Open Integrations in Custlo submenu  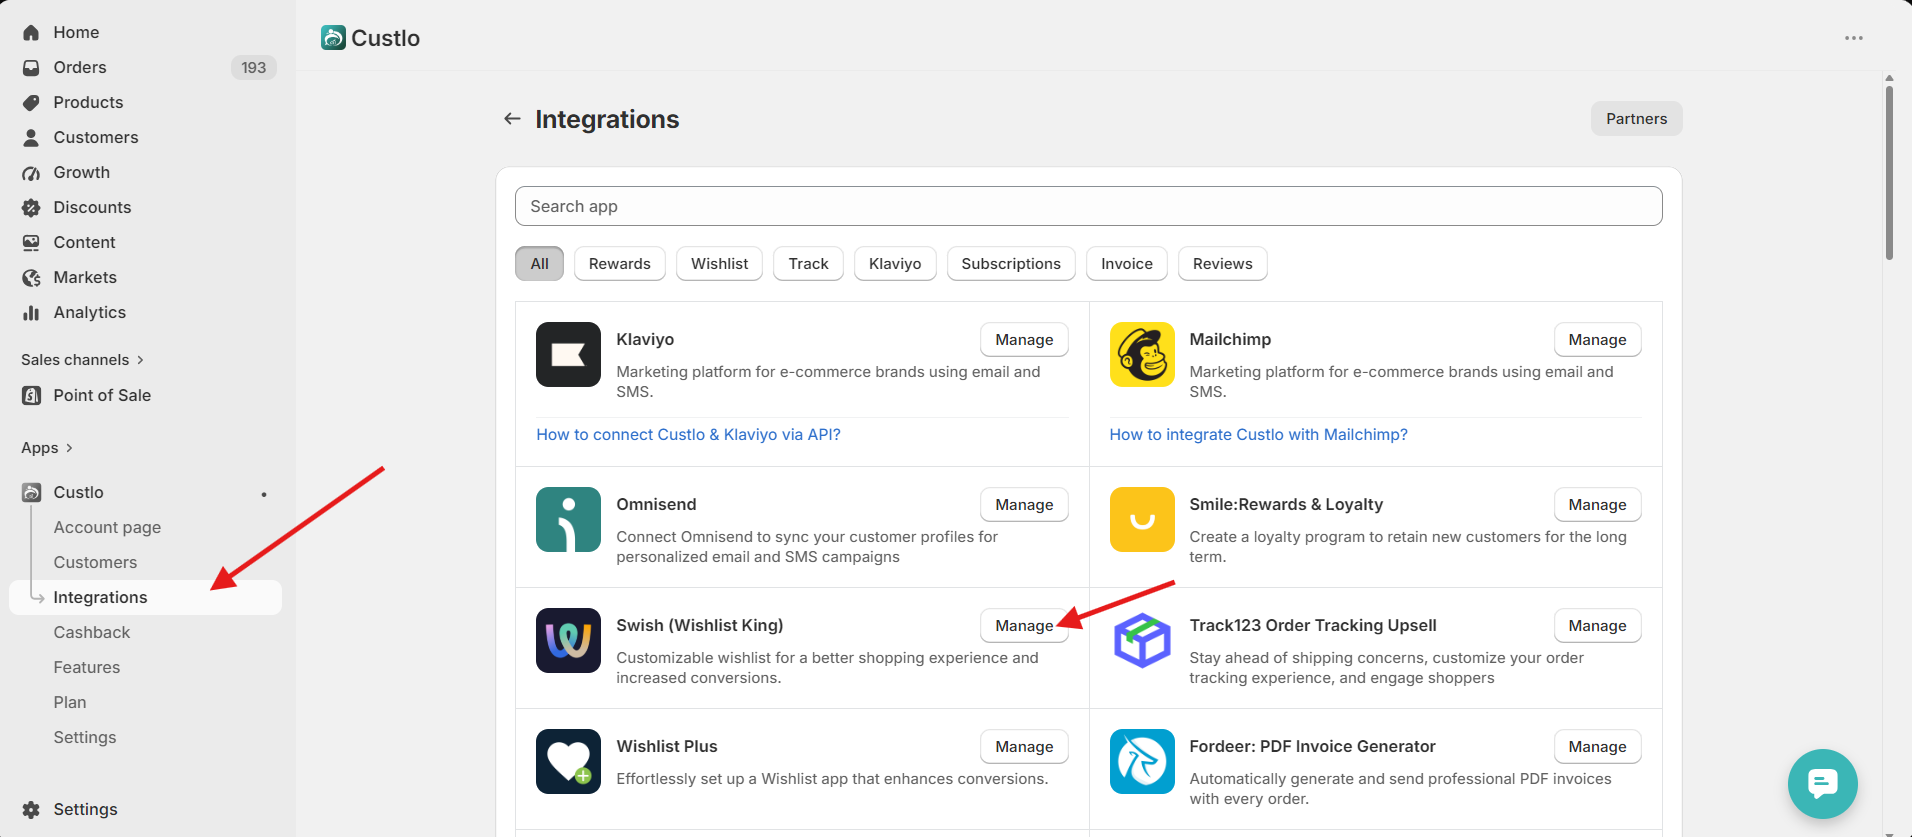[x=145, y=598]
